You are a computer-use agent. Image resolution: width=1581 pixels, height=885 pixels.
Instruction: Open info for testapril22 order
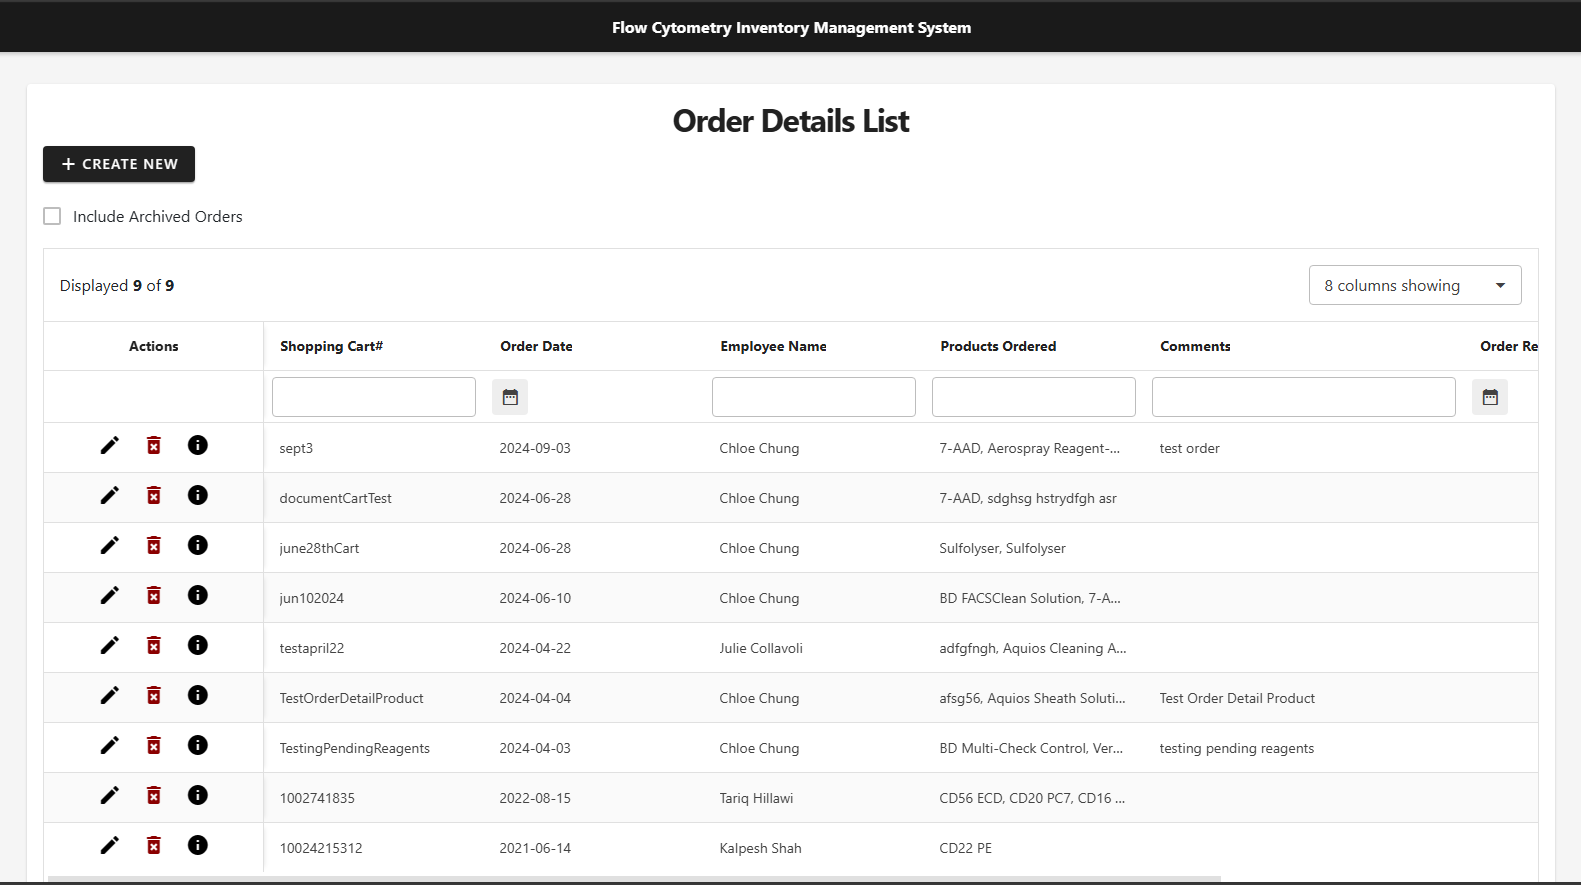198,645
